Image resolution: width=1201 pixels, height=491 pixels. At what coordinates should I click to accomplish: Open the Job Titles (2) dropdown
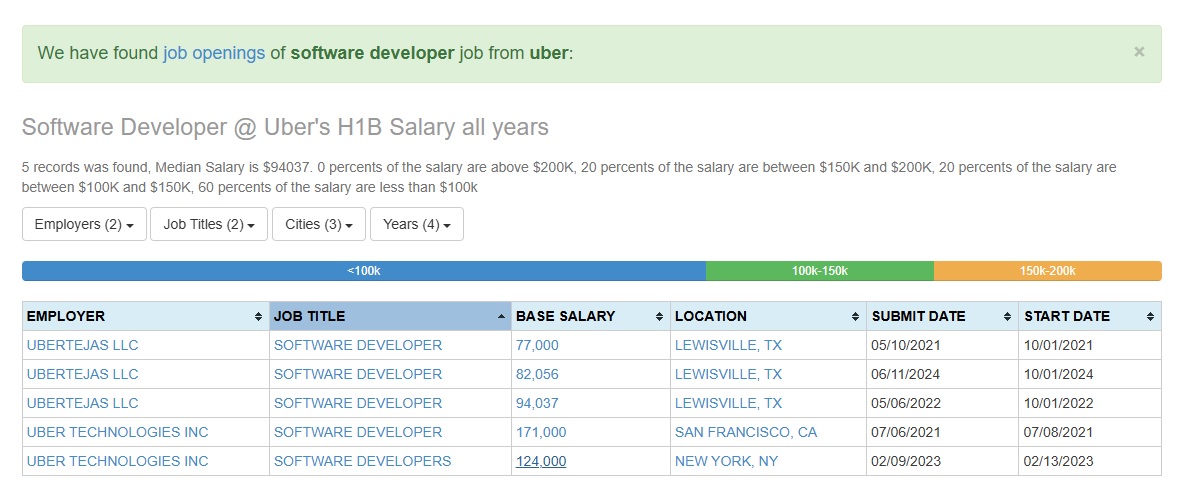coord(209,224)
